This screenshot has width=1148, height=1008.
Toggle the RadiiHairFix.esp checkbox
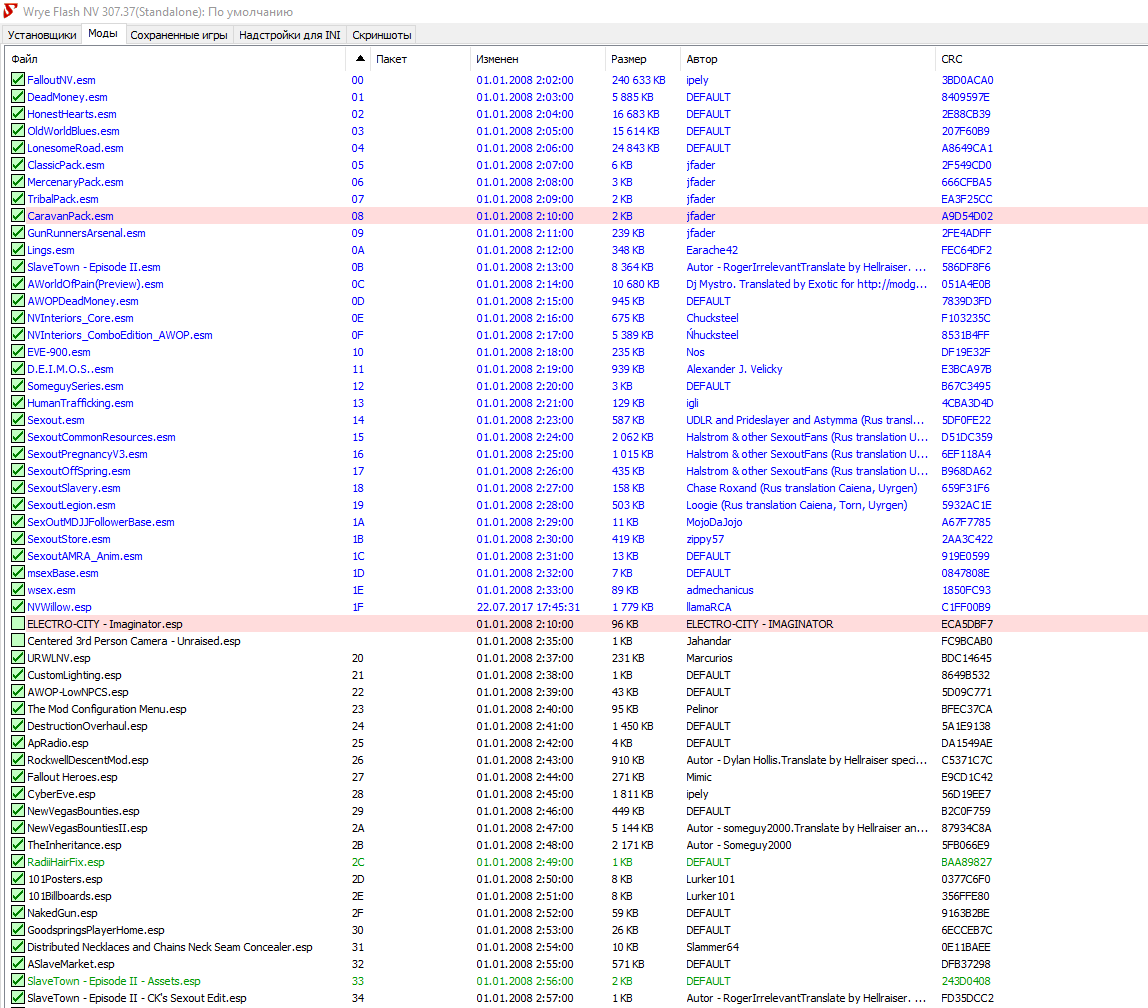click(18, 862)
